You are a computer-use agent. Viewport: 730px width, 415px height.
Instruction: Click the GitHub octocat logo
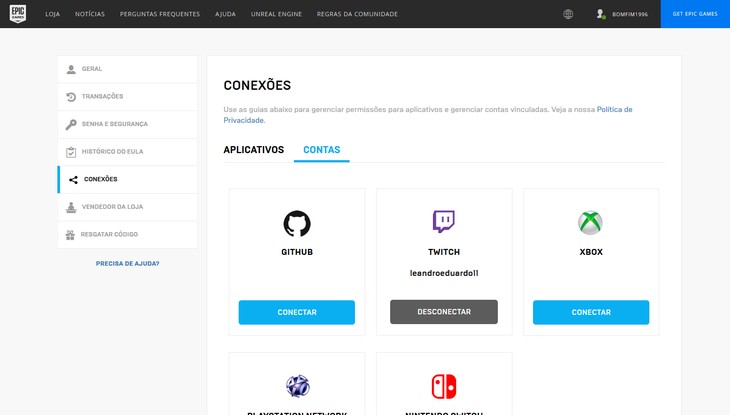297,224
